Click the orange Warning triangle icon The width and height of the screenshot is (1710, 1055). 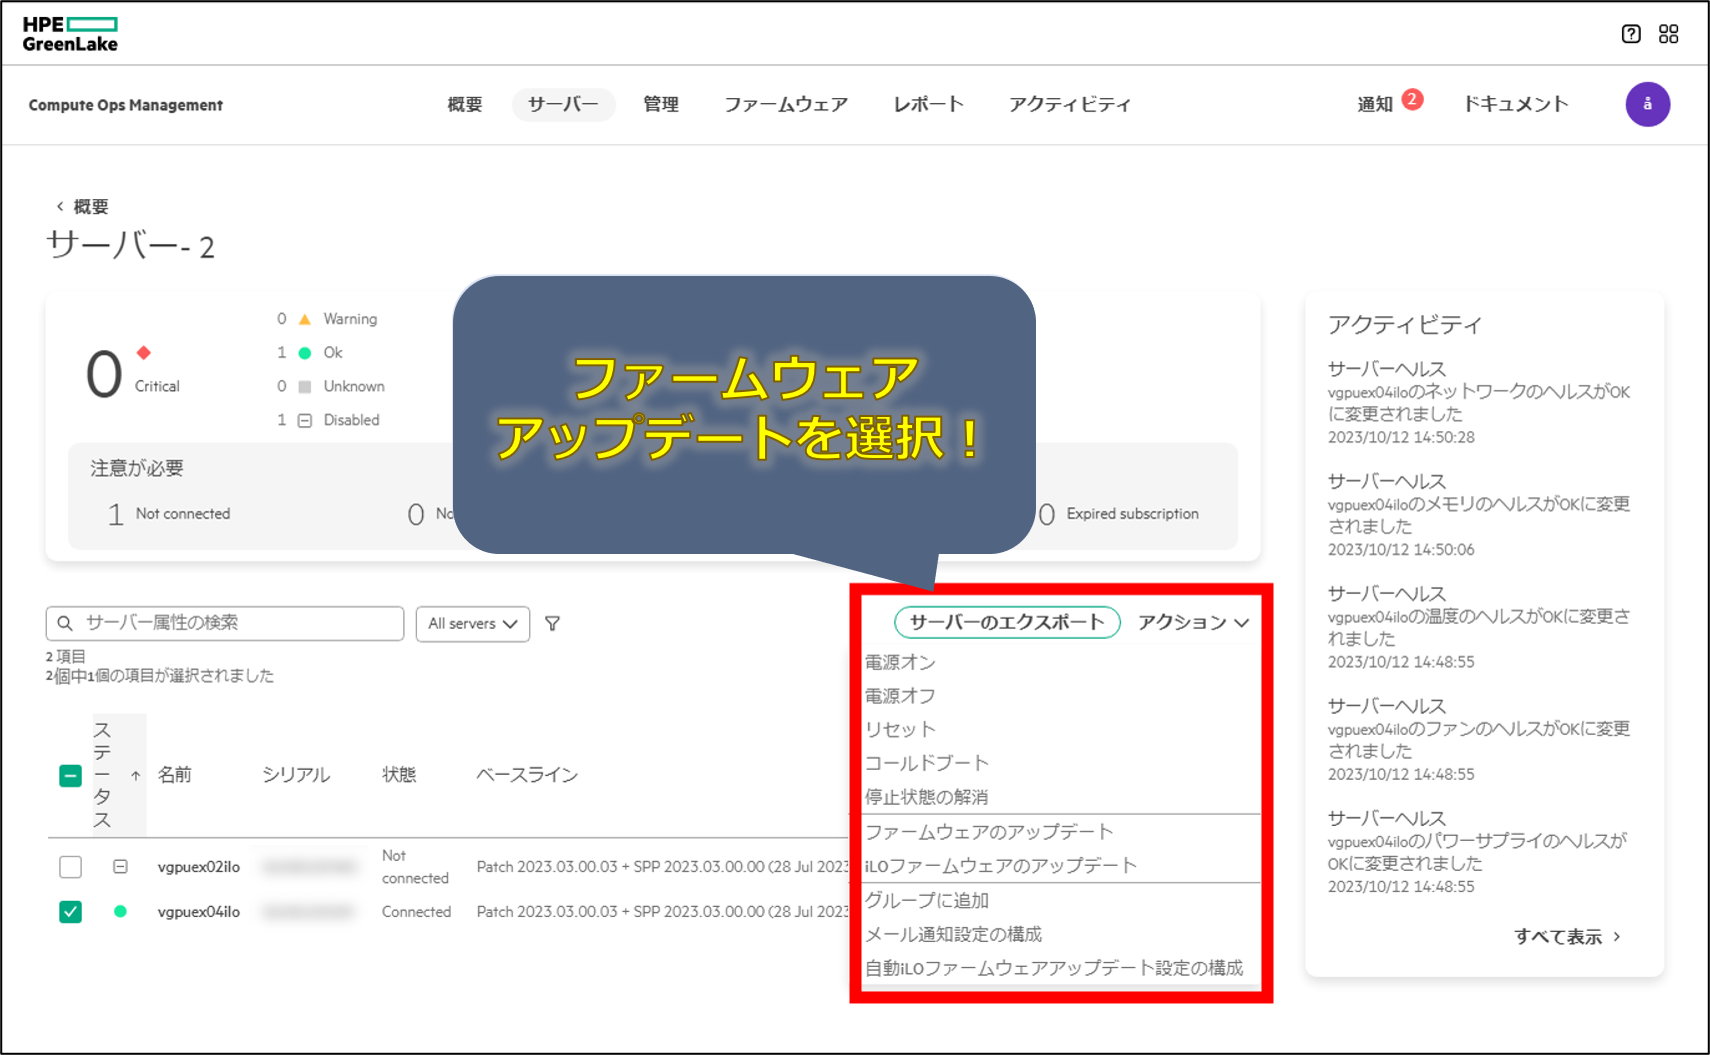[x=305, y=319]
